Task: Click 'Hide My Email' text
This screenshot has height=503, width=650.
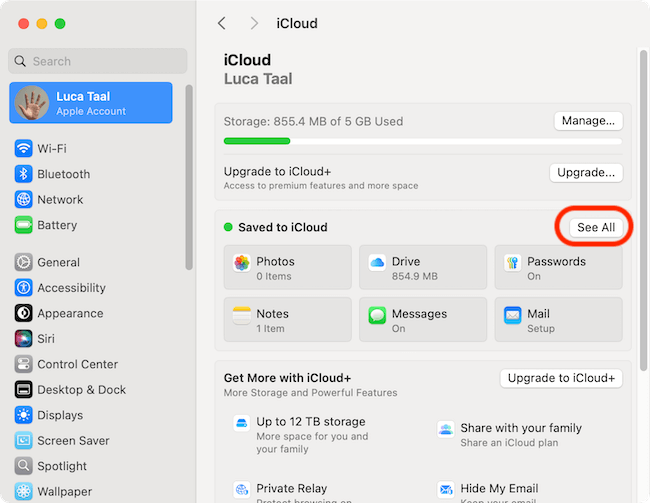Action: (499, 488)
